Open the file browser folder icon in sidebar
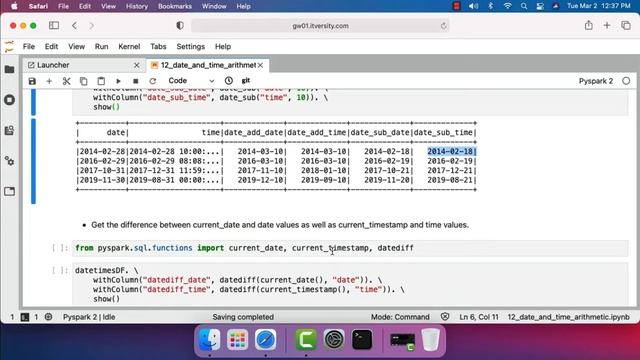The height and width of the screenshot is (360, 640). tap(9, 69)
